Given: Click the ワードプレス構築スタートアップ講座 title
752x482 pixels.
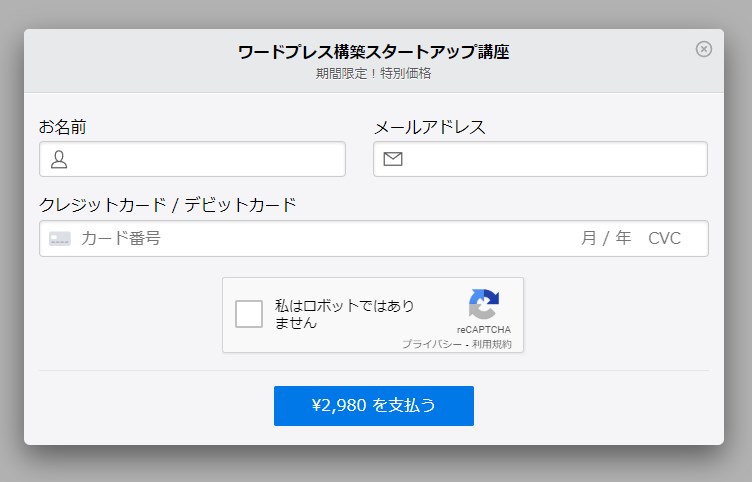Looking at the screenshot, I should [x=373, y=52].
